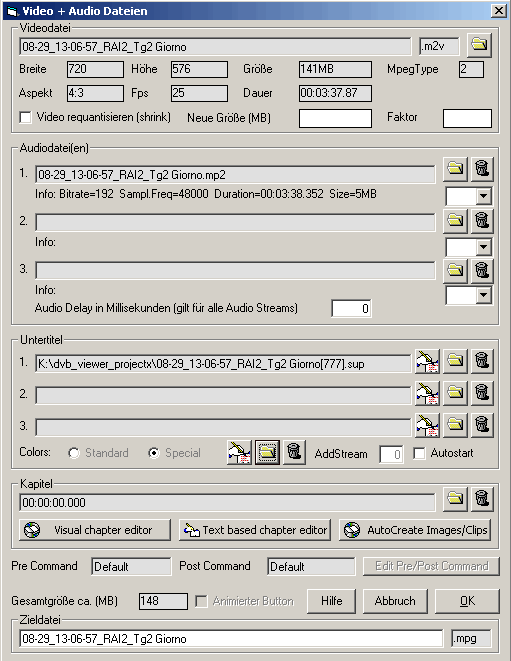Viewport: 511px width, 661px height.
Task: Browse for video file with folder icon
Action: click(479, 45)
